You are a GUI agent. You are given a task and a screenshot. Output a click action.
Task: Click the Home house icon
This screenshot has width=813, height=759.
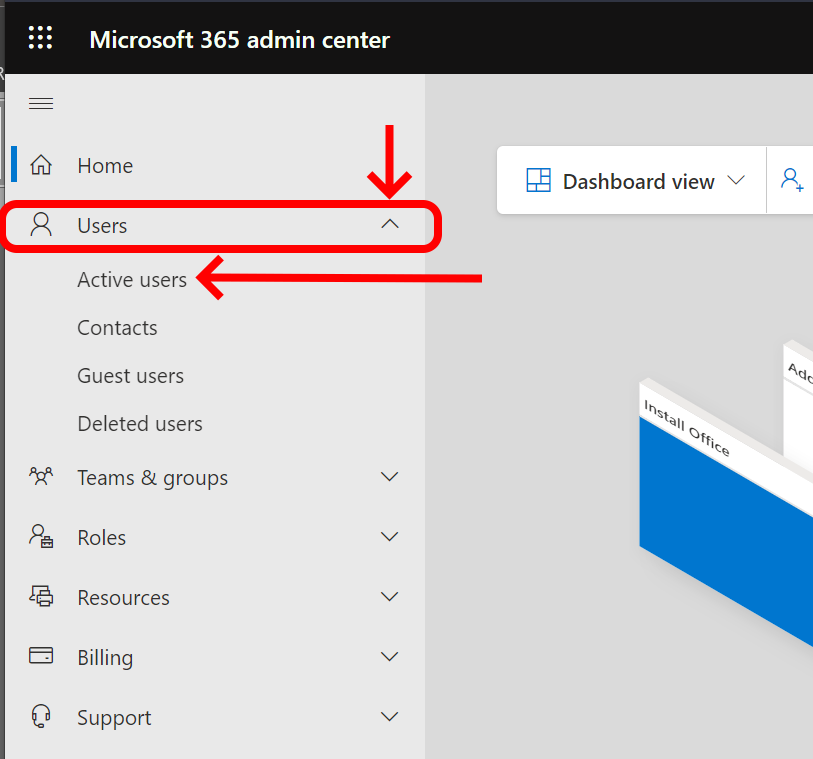point(41,165)
